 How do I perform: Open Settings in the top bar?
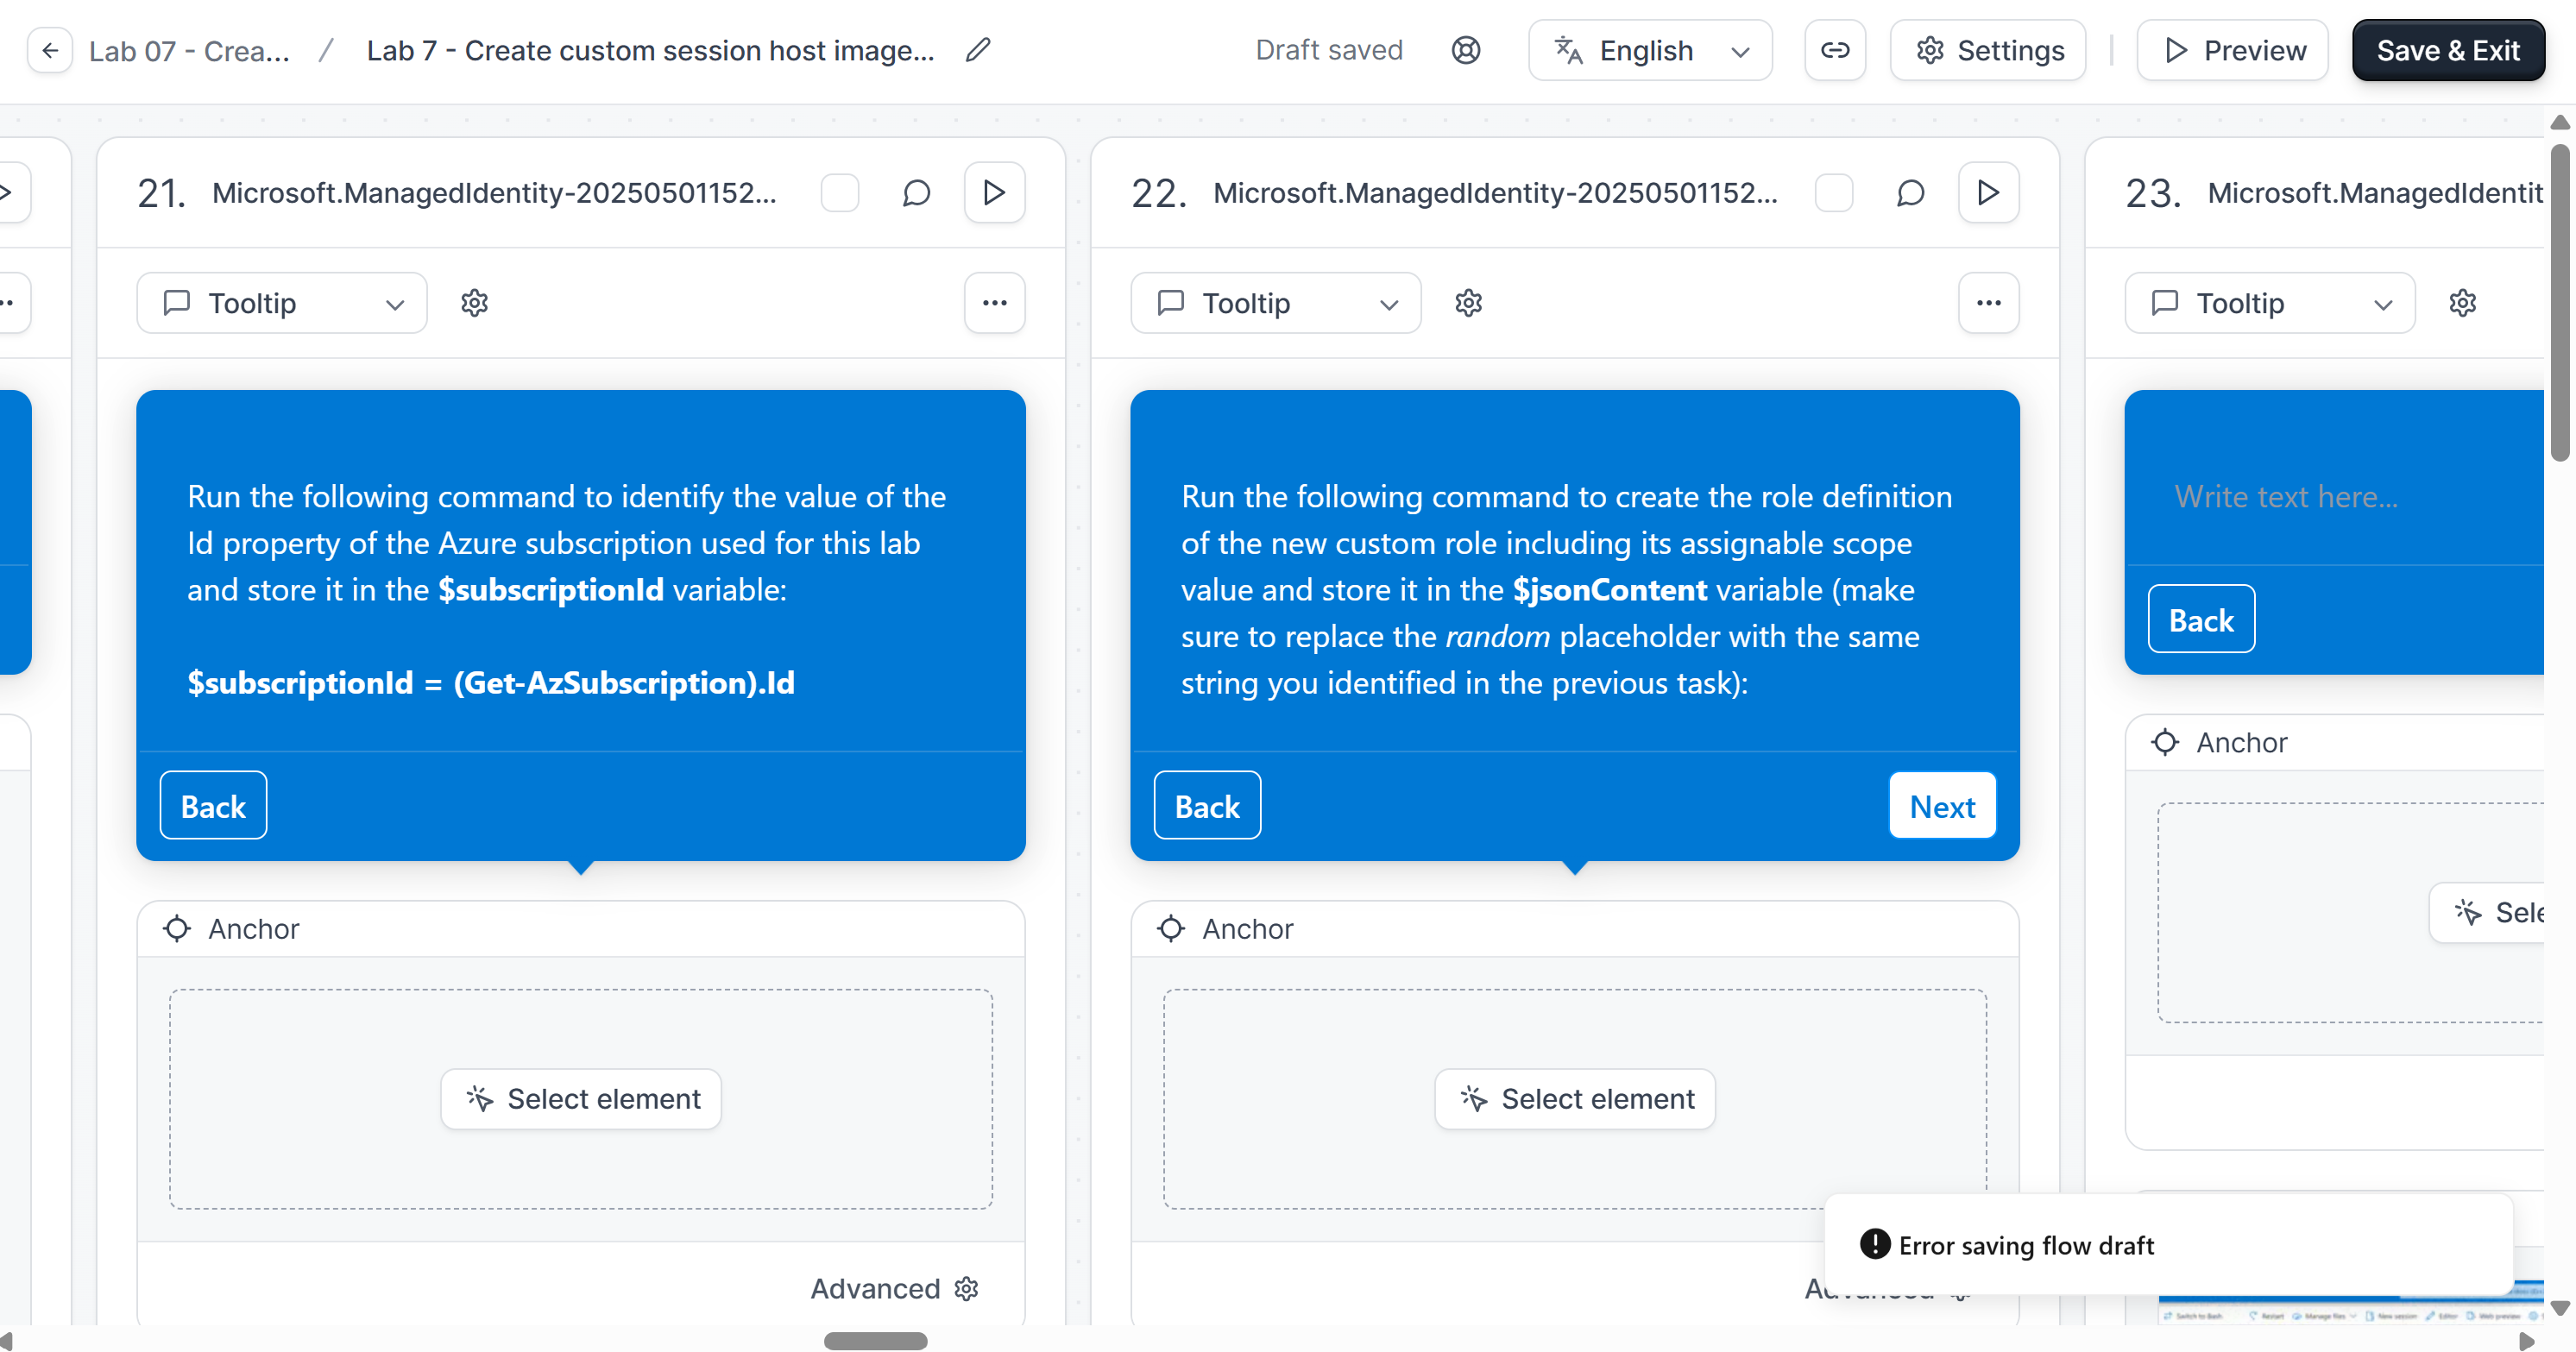pyautogui.click(x=1988, y=50)
